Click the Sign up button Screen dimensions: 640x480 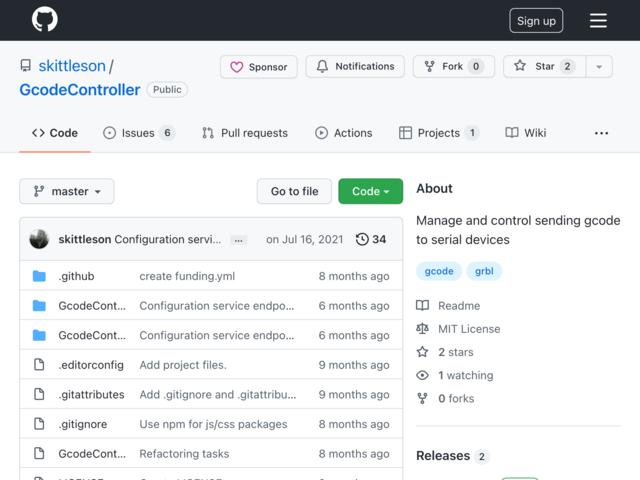click(x=536, y=21)
